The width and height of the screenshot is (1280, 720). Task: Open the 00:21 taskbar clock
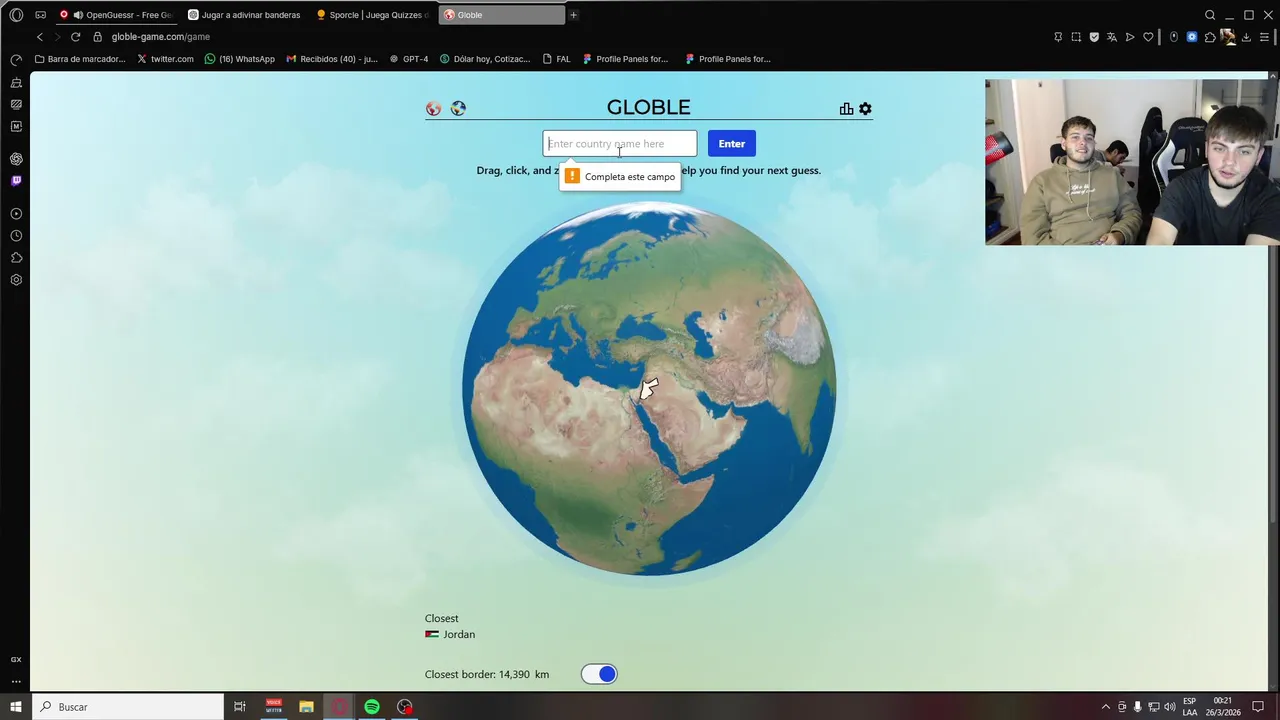pos(1225,707)
